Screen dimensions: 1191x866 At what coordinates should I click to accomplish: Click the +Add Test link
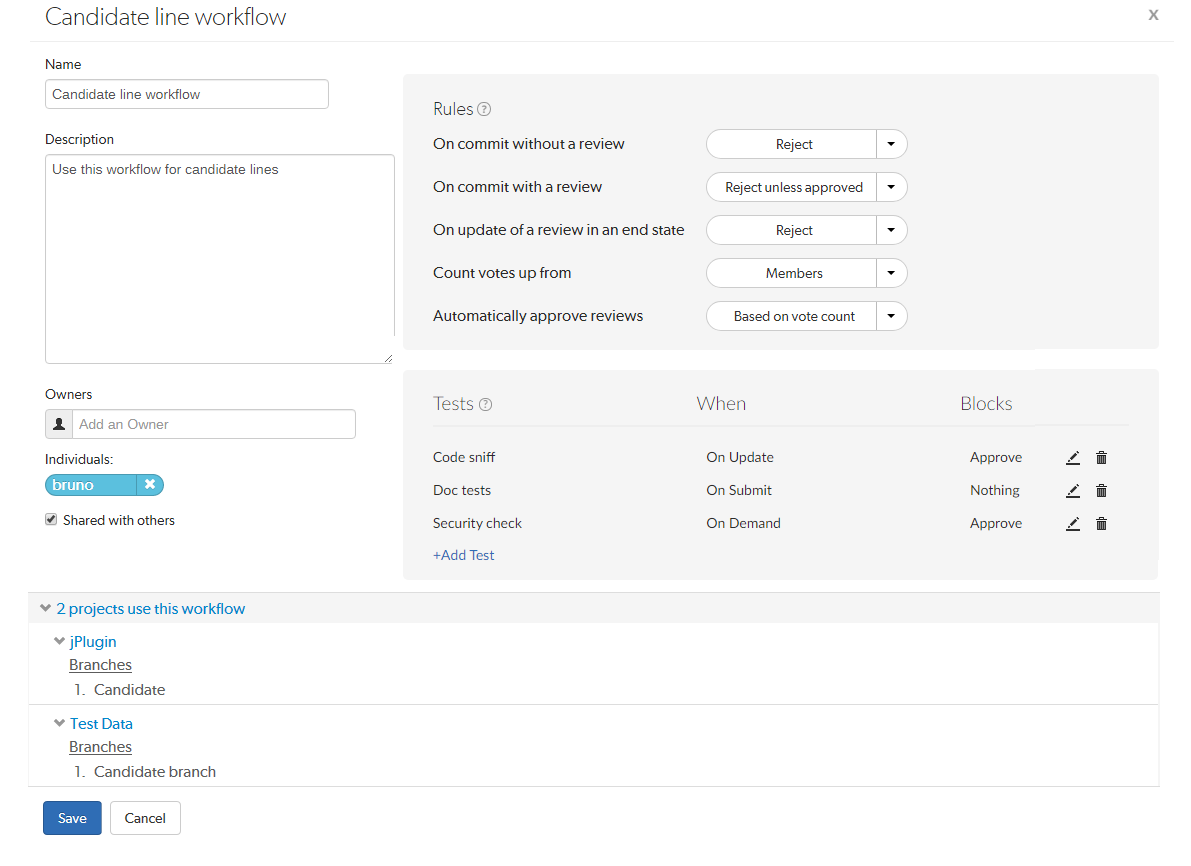coord(463,554)
